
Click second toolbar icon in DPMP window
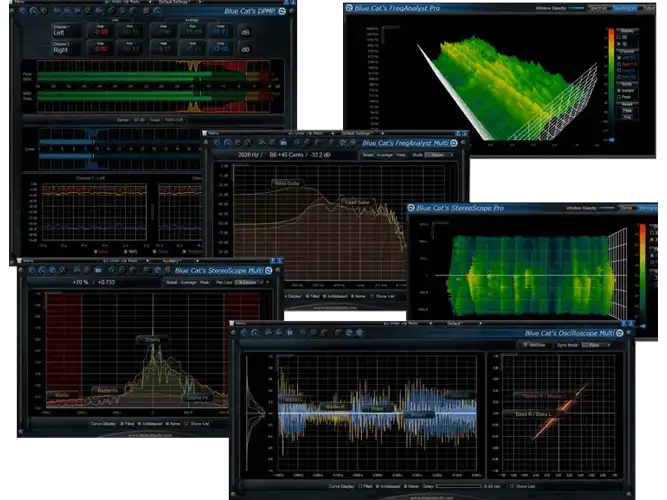coord(33,11)
